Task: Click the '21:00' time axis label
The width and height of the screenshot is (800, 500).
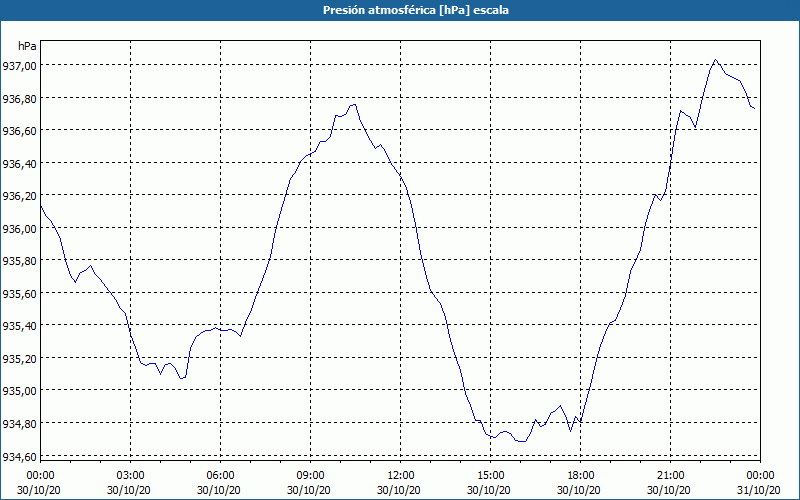Action: coord(670,476)
